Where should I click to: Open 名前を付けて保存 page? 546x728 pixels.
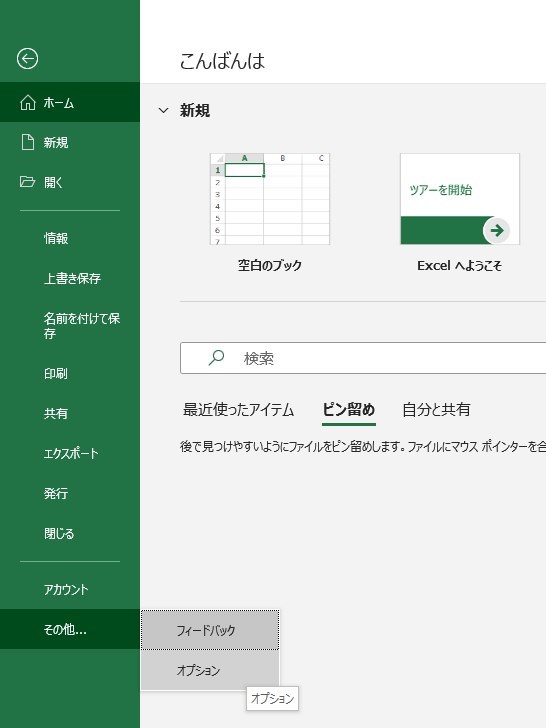[70, 325]
